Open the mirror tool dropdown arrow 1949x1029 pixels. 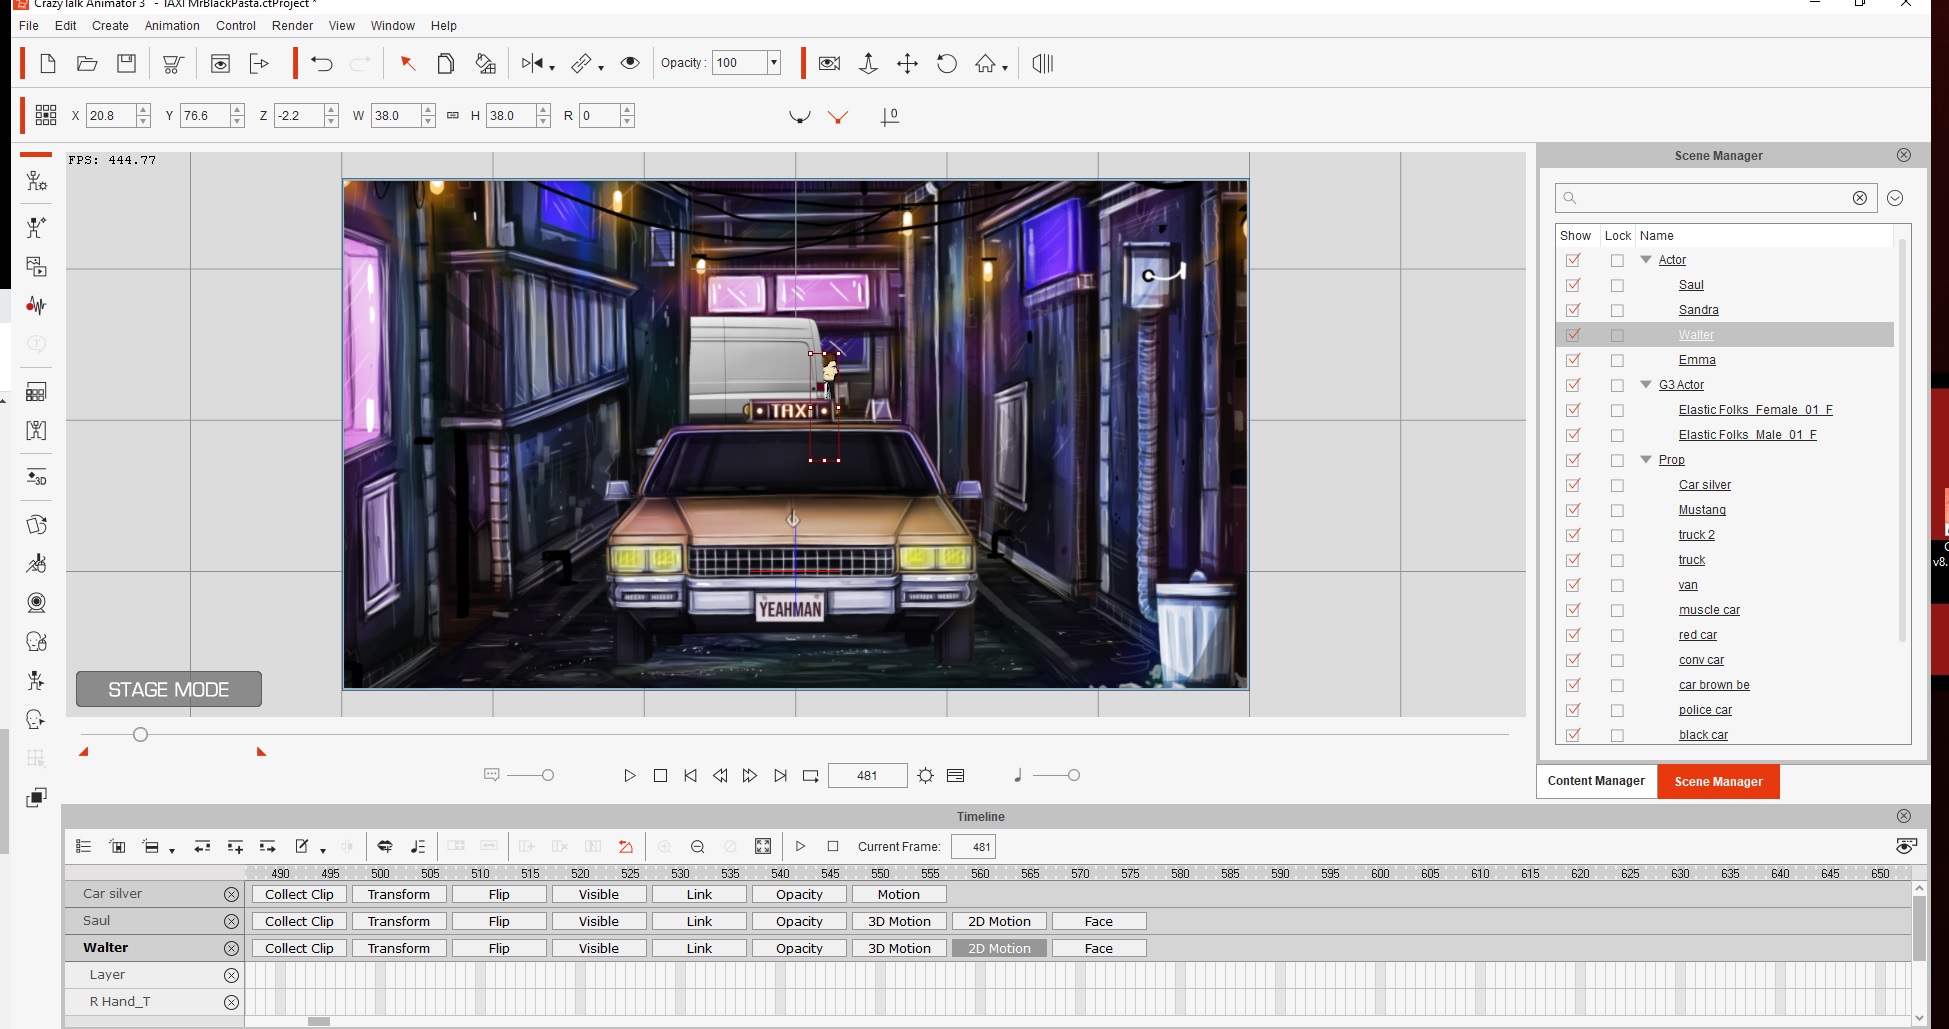(x=552, y=68)
